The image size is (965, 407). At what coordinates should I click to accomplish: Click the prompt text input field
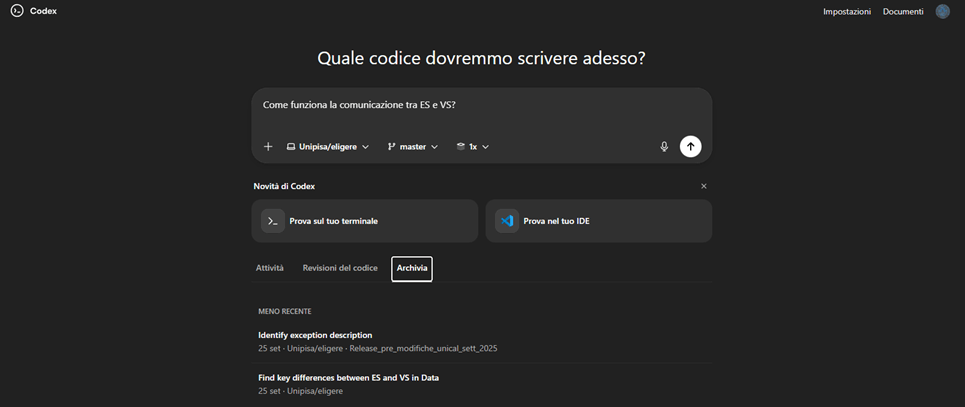[480, 106]
